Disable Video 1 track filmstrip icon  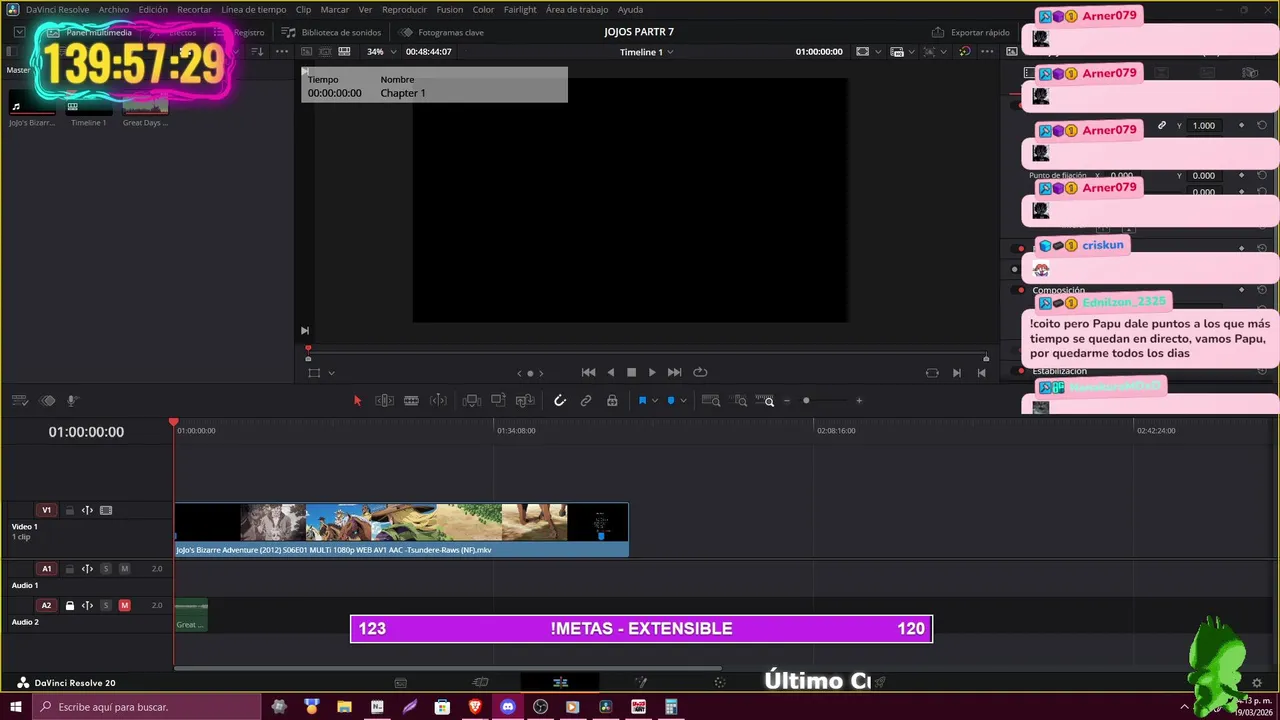pyautogui.click(x=106, y=511)
